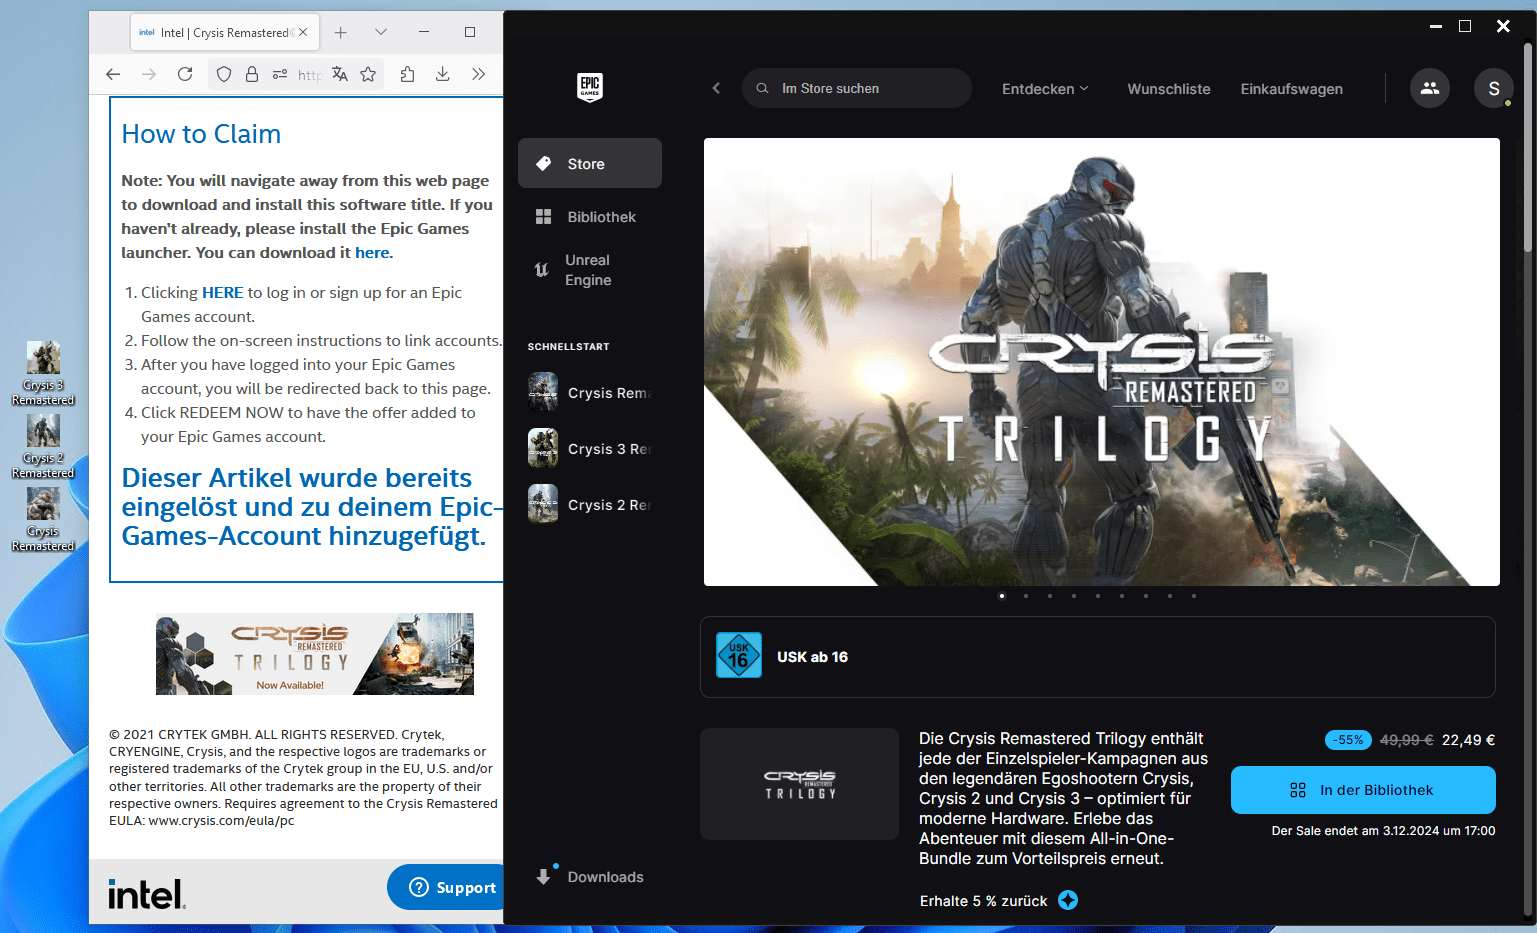The image size is (1537, 933).
Task: Click the Crysis Remastered Trilogy banner on Intel page
Action: (x=315, y=654)
